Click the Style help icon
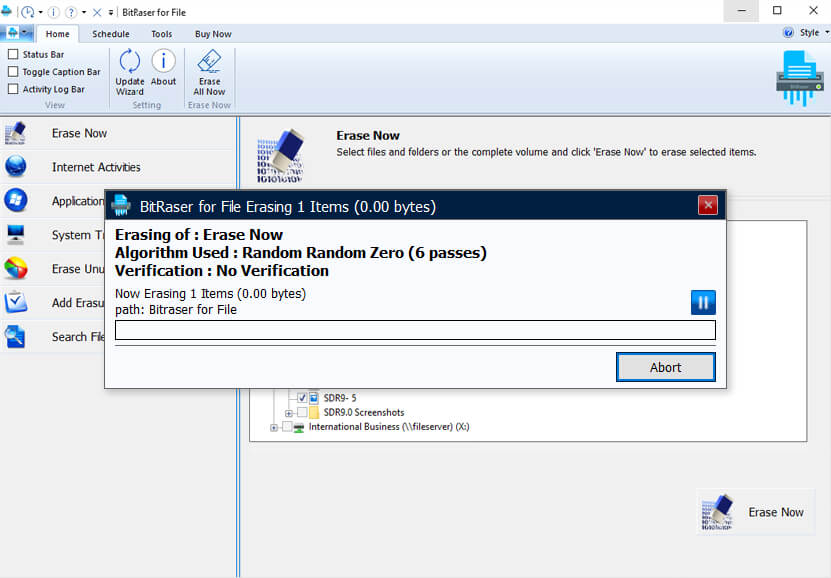Screen dimensions: 831x578 tap(788, 33)
